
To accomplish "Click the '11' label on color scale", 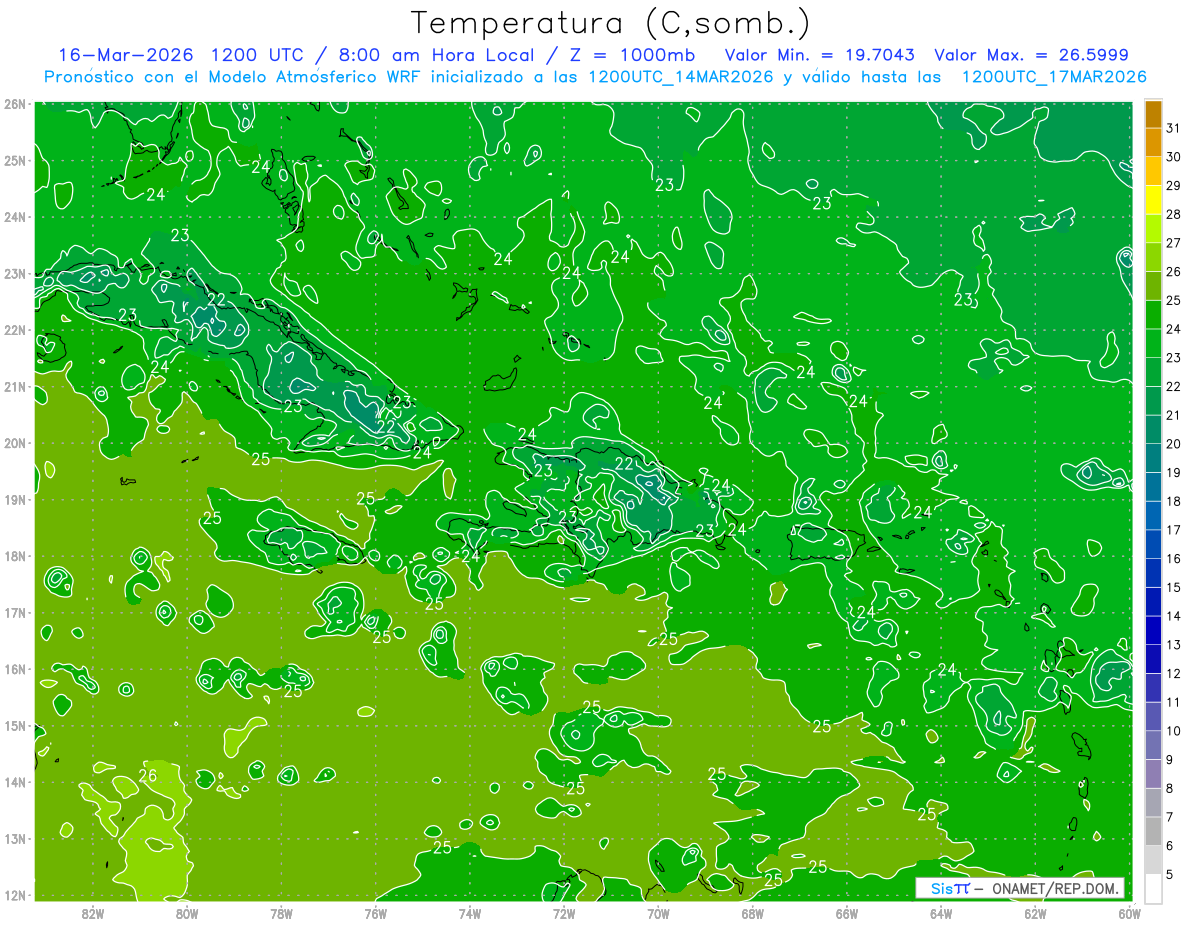I will [x=1174, y=702].
